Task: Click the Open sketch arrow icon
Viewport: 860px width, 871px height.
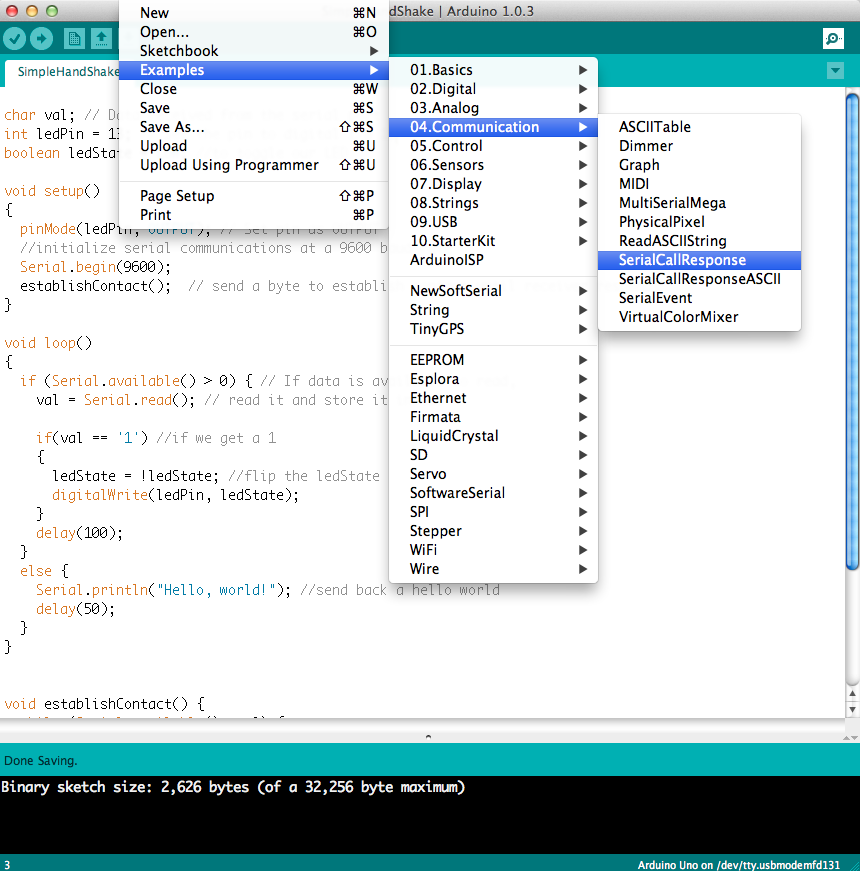Action: click(x=101, y=38)
